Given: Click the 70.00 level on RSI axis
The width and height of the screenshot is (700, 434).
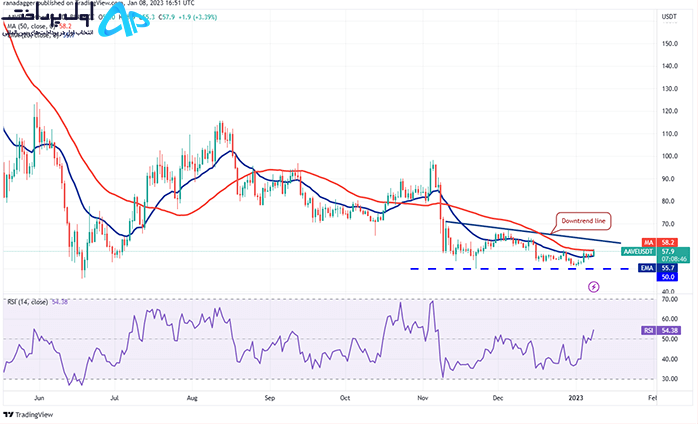Looking at the screenshot, I should point(670,299).
